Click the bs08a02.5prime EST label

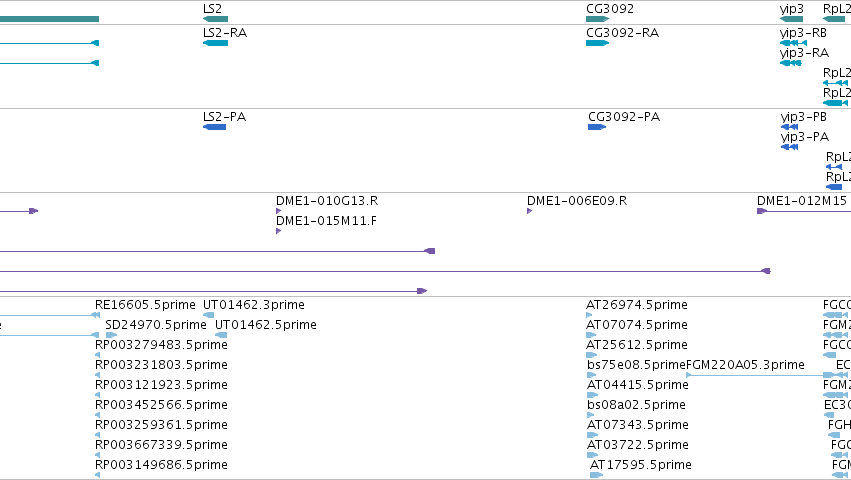coord(636,405)
